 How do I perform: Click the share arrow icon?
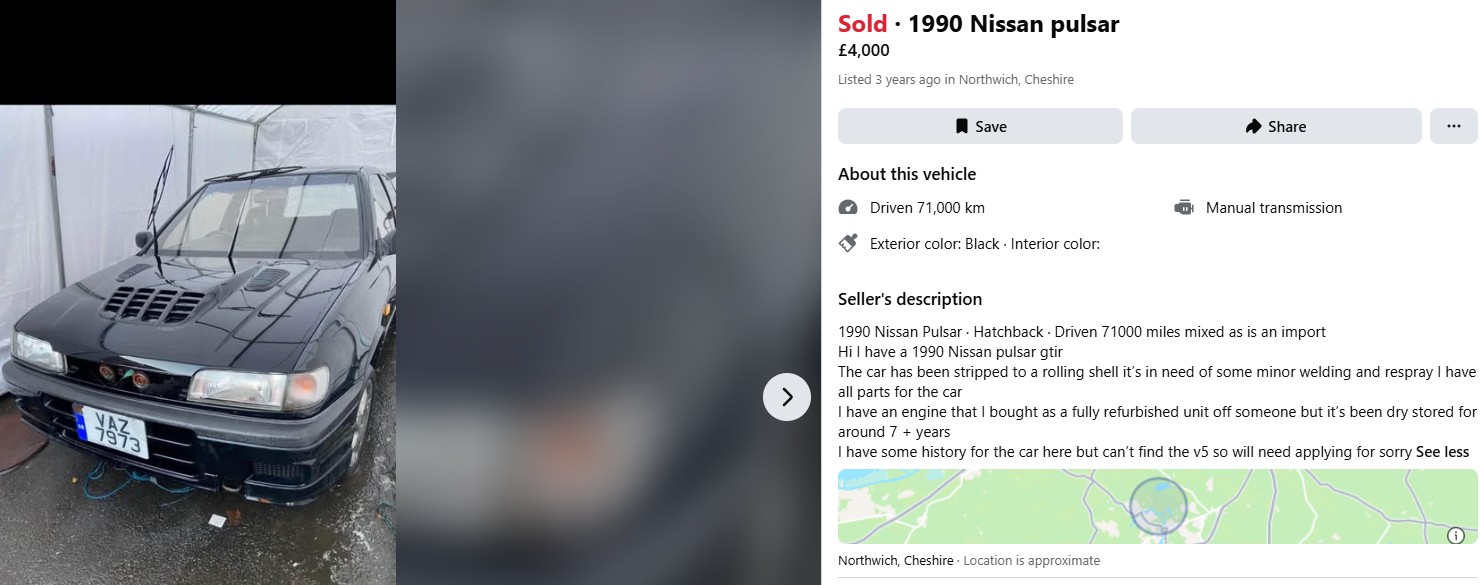pos(1254,126)
